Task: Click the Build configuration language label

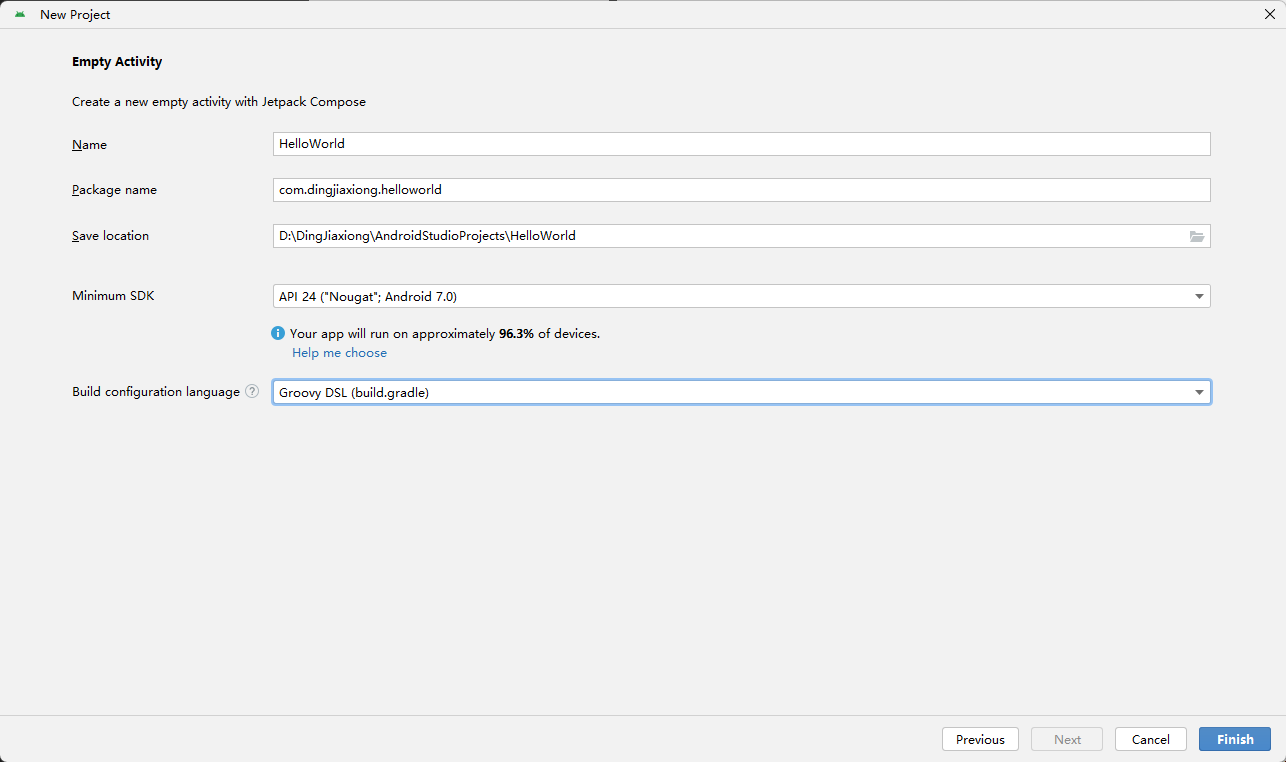Action: (x=156, y=392)
